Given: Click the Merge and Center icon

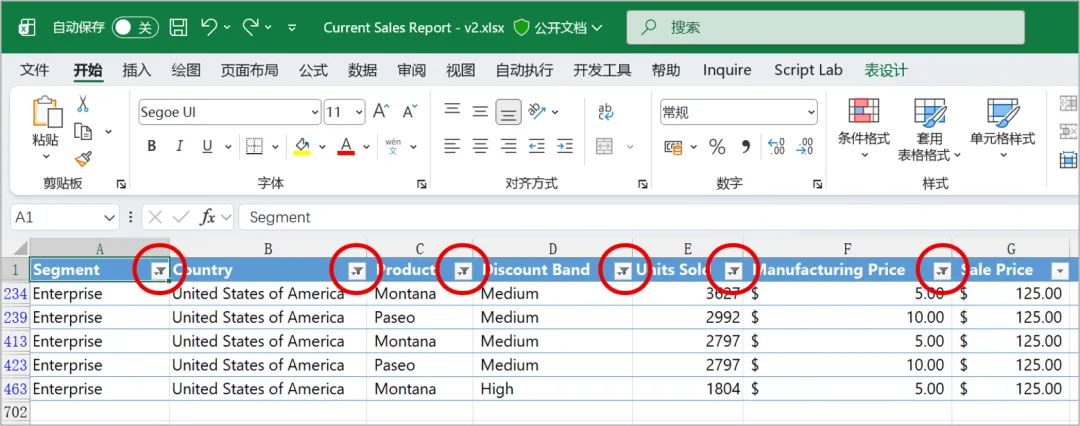Looking at the screenshot, I should (x=605, y=146).
